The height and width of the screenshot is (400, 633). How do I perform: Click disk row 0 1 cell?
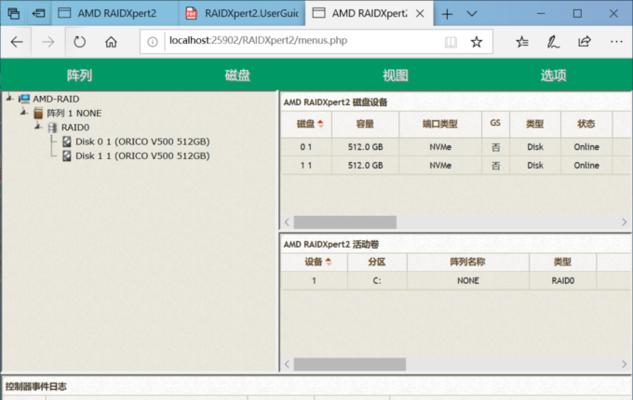coord(306,147)
